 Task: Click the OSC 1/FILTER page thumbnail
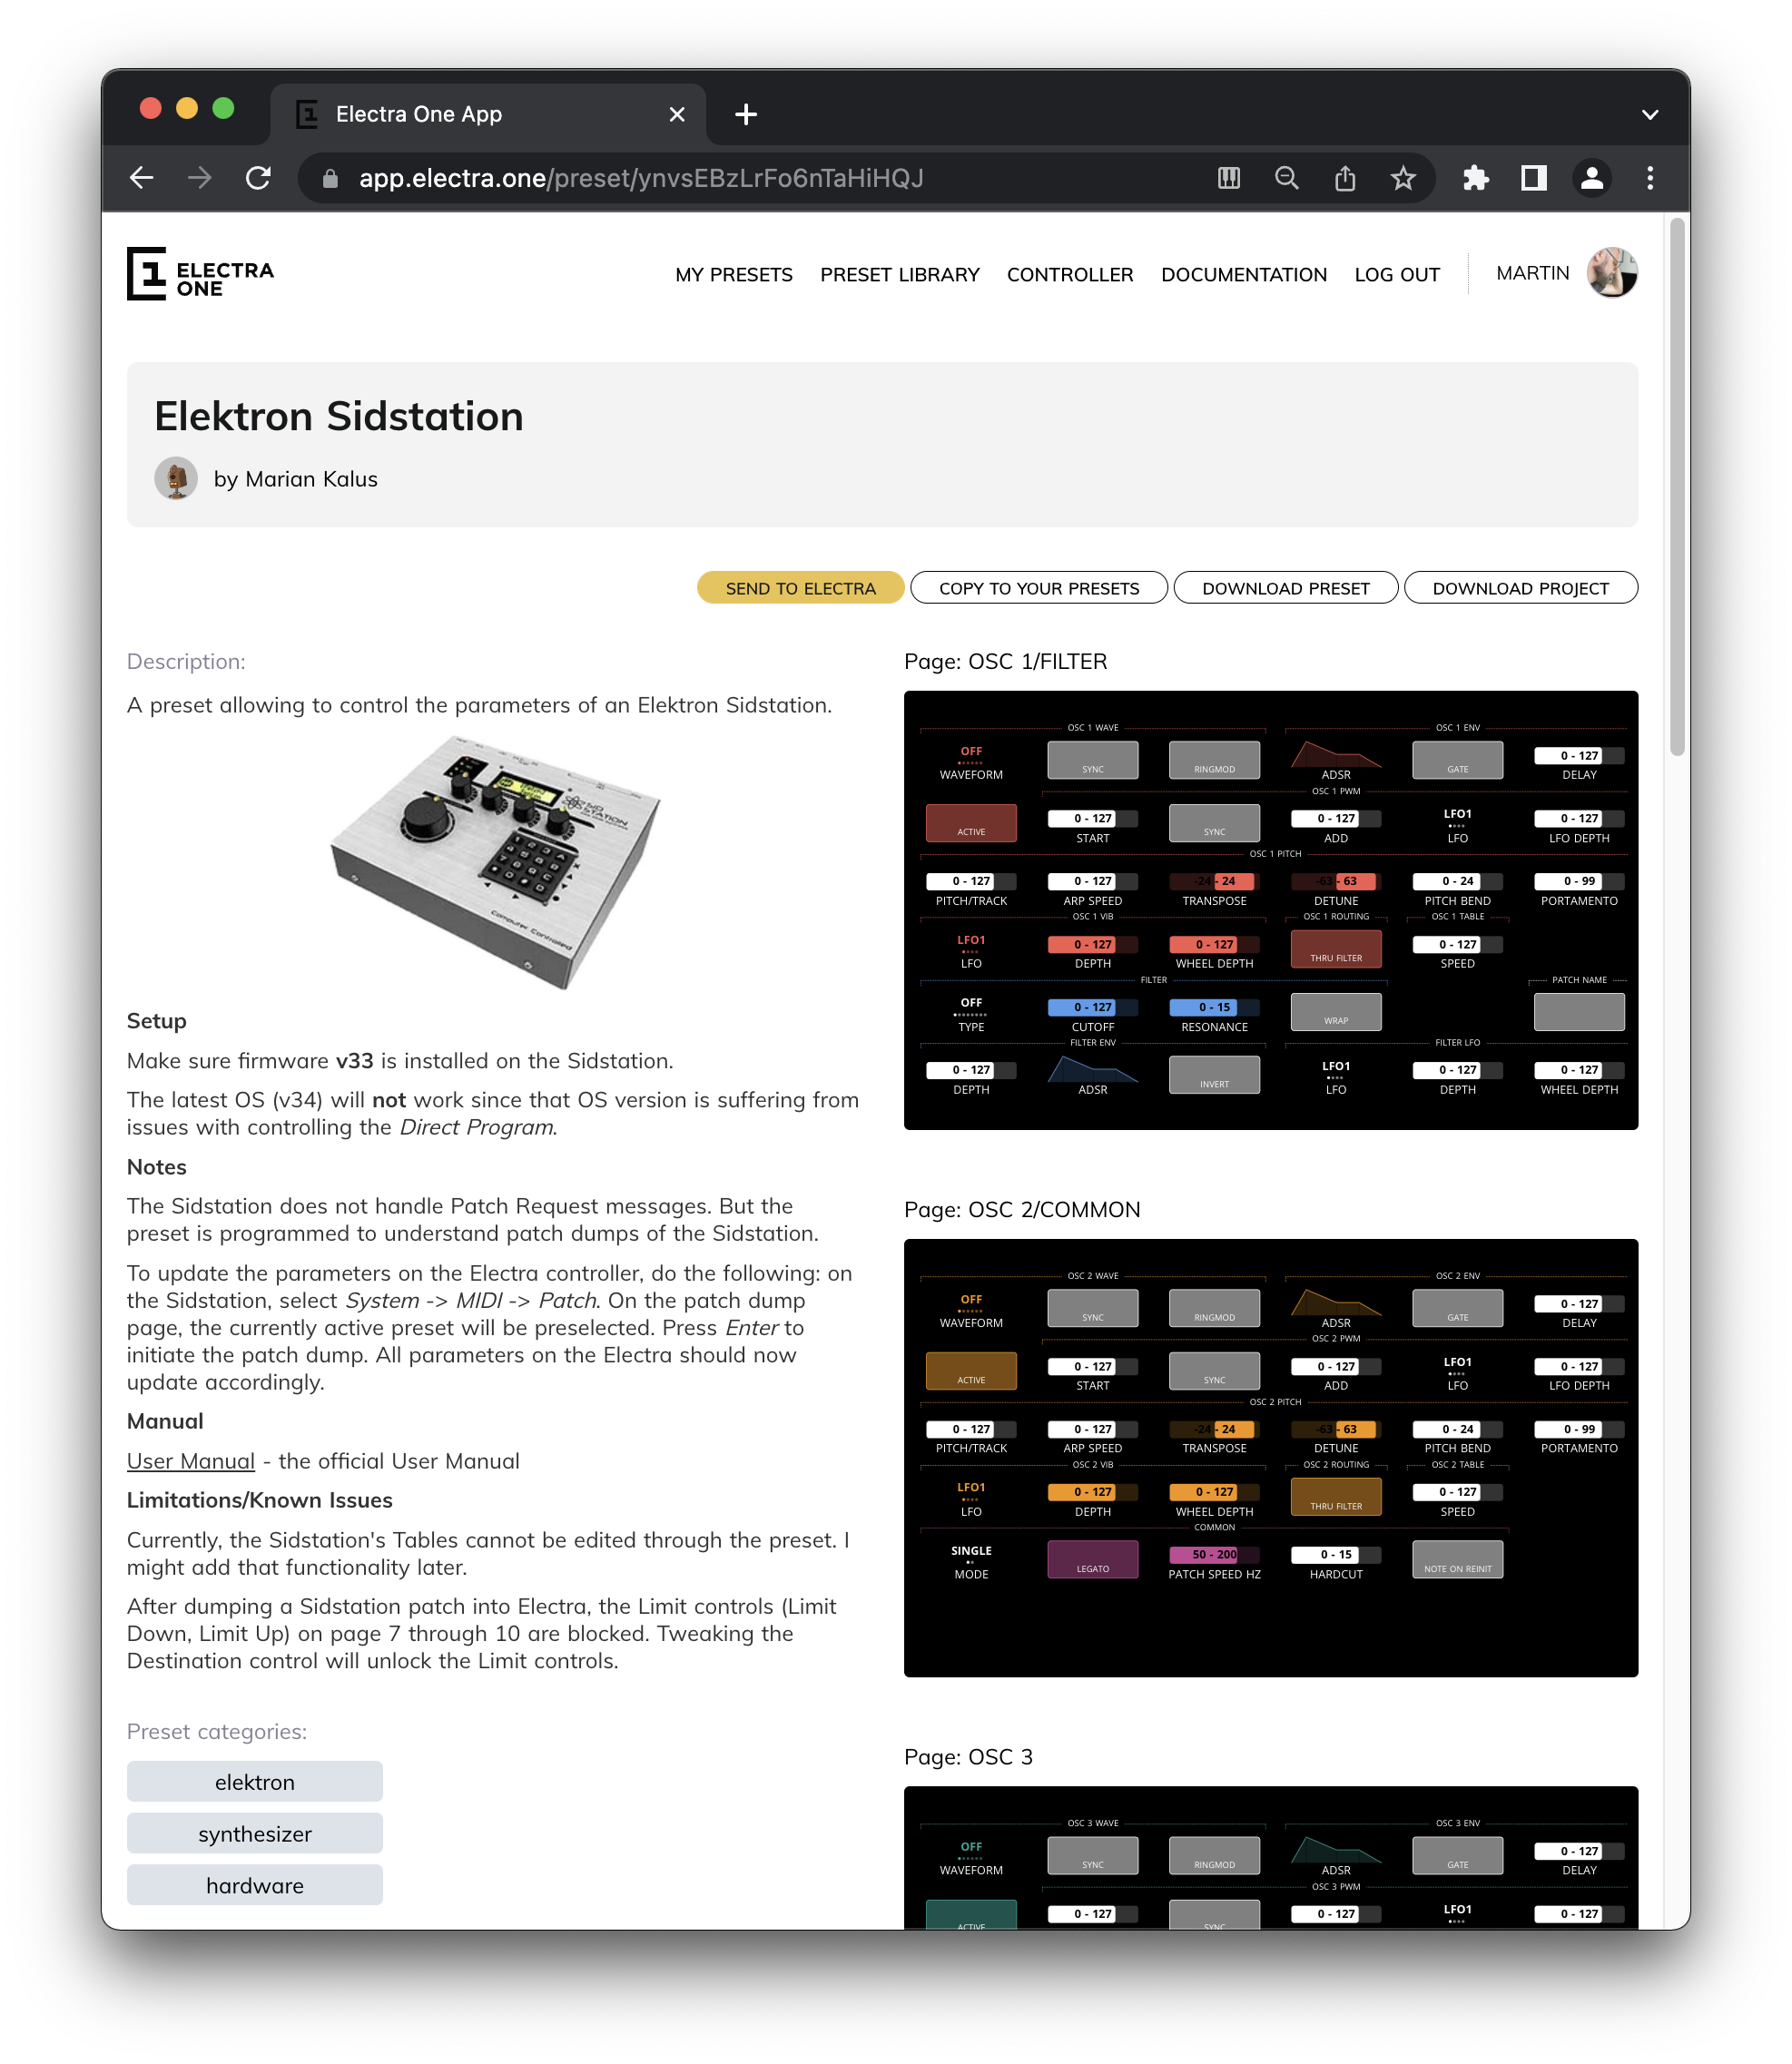point(1270,910)
